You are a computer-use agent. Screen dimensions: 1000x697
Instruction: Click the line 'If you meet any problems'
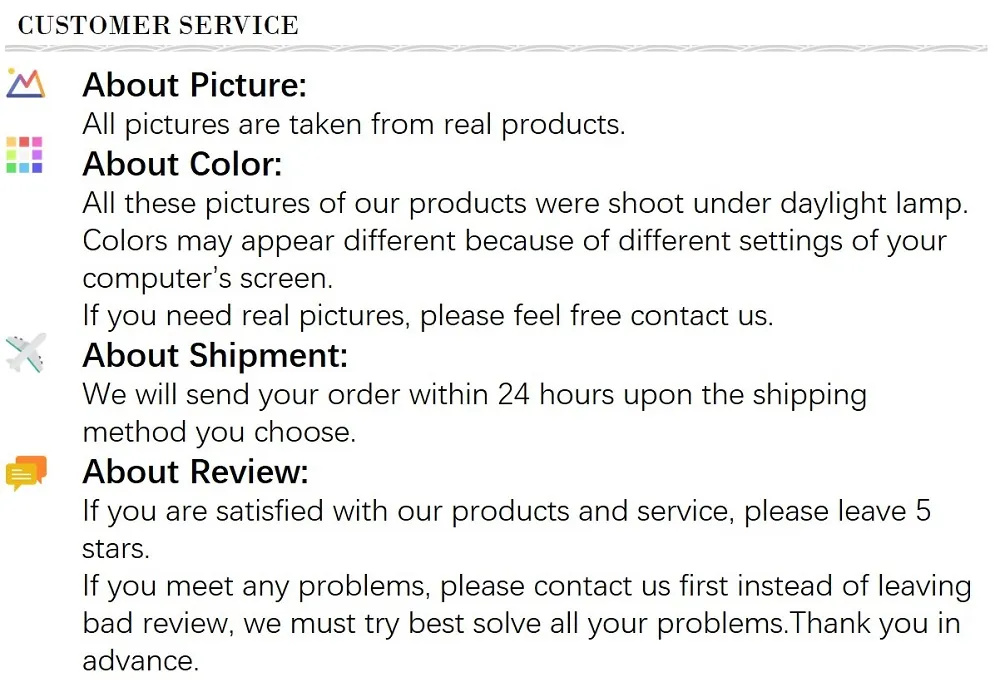click(527, 587)
